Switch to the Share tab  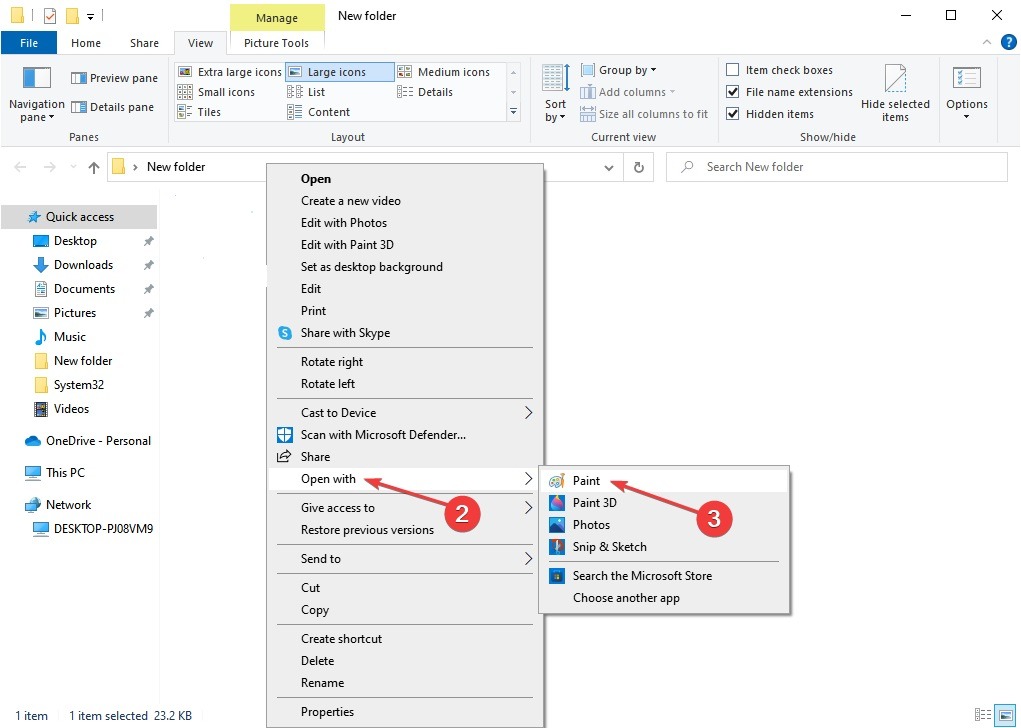tap(145, 43)
